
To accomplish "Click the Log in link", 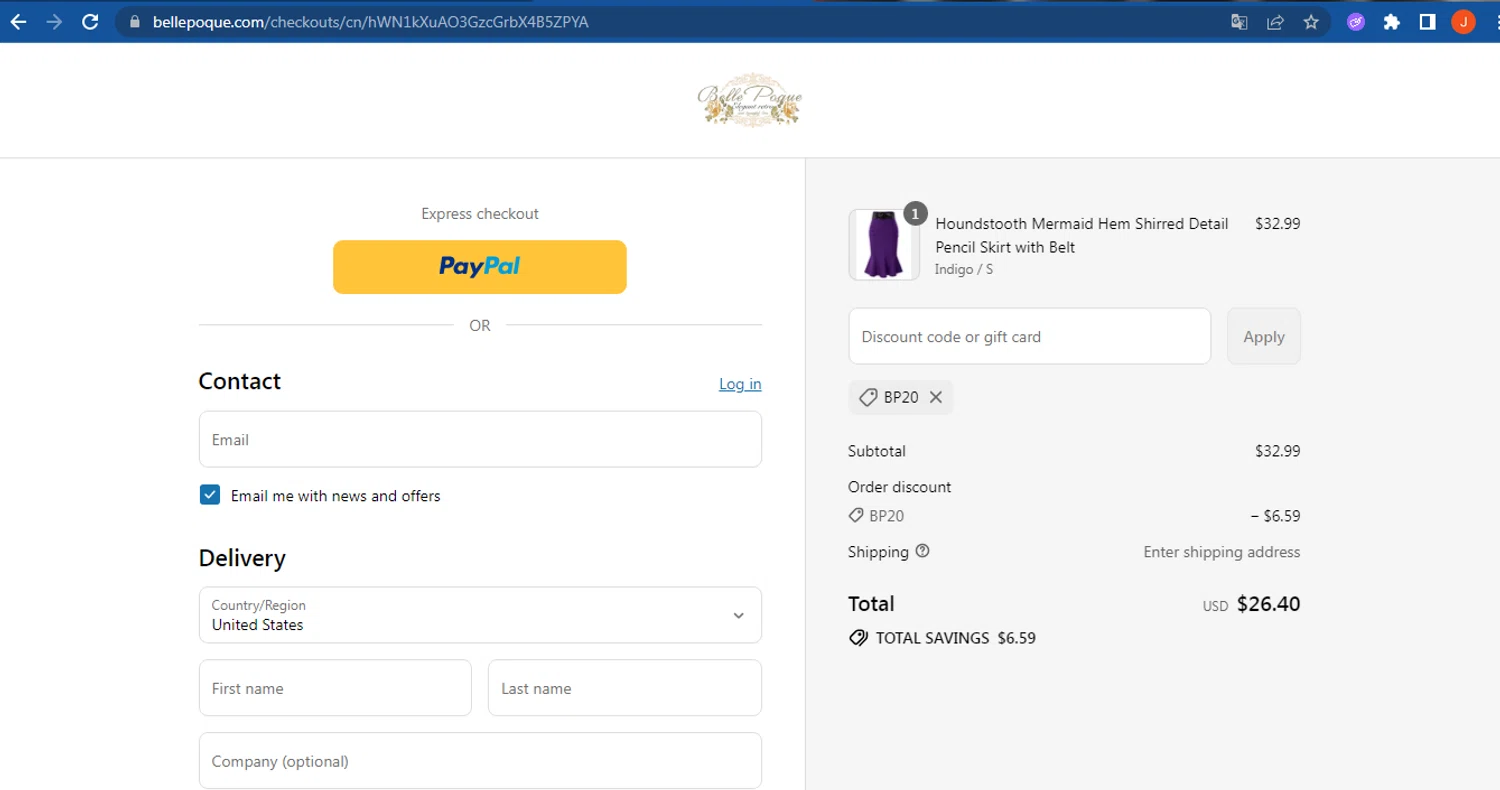I will coord(740,384).
